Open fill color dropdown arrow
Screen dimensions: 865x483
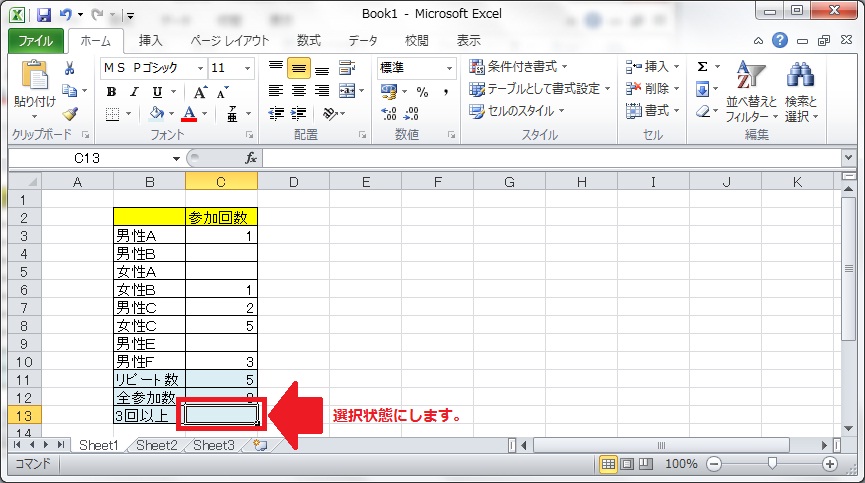click(172, 114)
